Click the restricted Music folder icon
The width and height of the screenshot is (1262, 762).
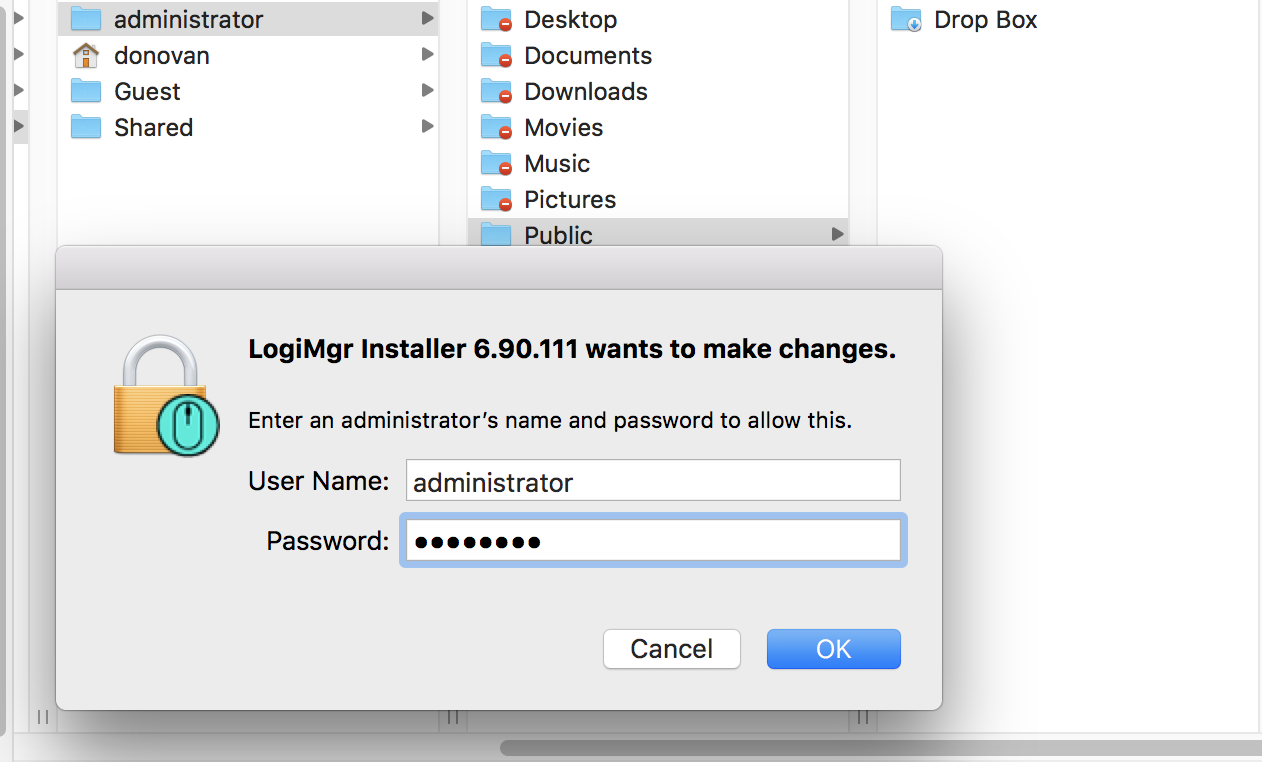(497, 163)
